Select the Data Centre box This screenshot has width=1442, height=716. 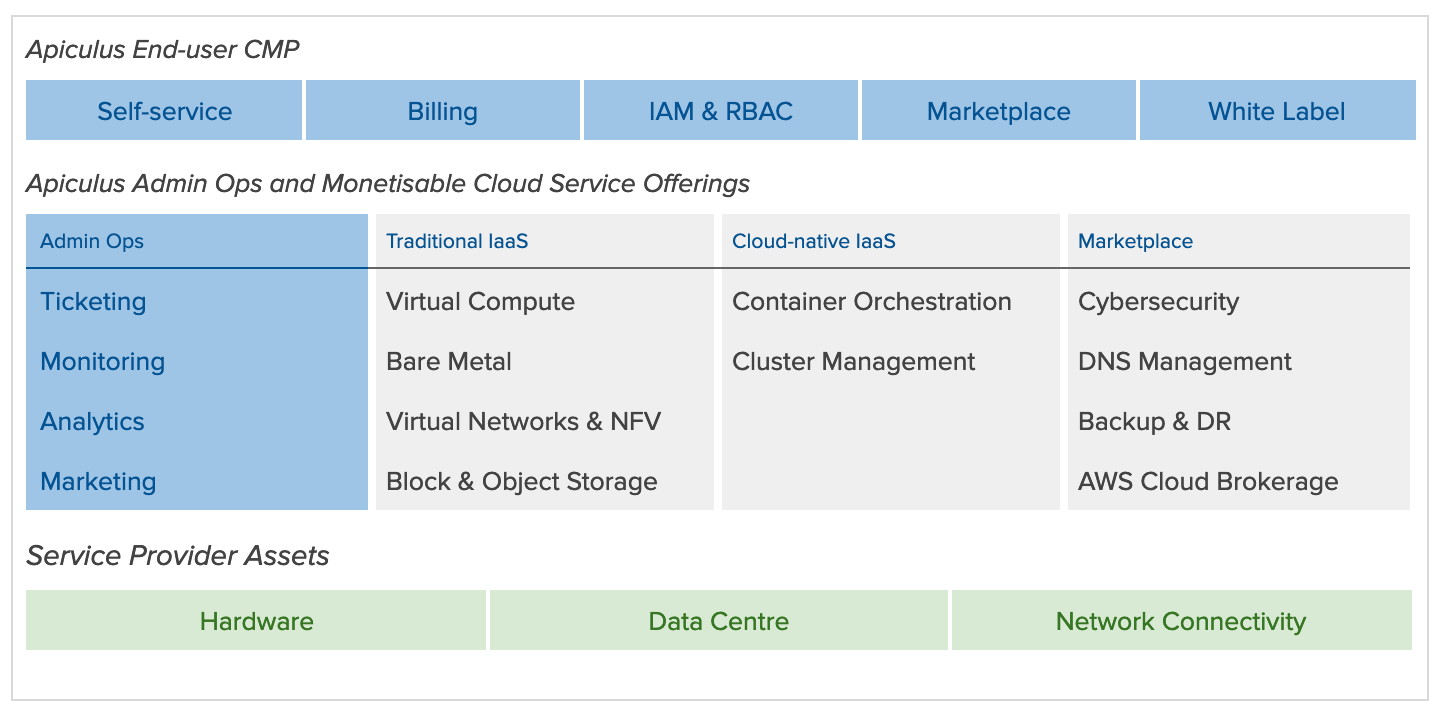(719, 621)
